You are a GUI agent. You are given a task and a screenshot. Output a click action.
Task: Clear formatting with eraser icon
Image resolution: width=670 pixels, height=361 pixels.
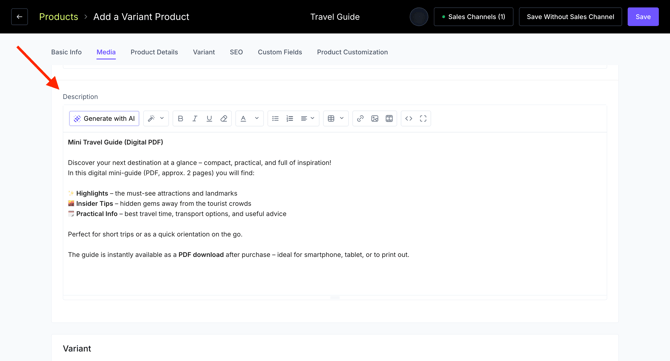[x=223, y=118]
